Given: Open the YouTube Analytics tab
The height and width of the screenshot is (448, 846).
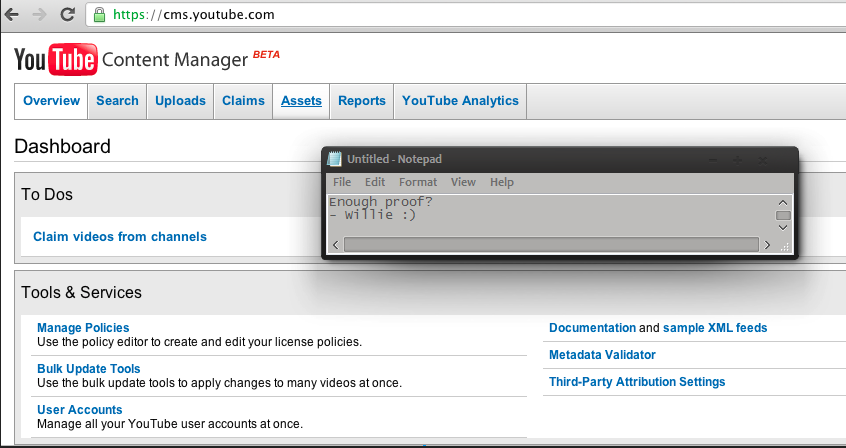Looking at the screenshot, I should (460, 101).
